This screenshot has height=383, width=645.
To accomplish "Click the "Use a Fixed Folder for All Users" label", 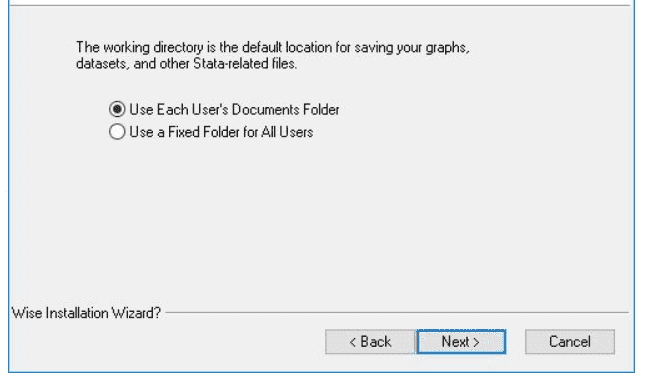I will [221, 132].
